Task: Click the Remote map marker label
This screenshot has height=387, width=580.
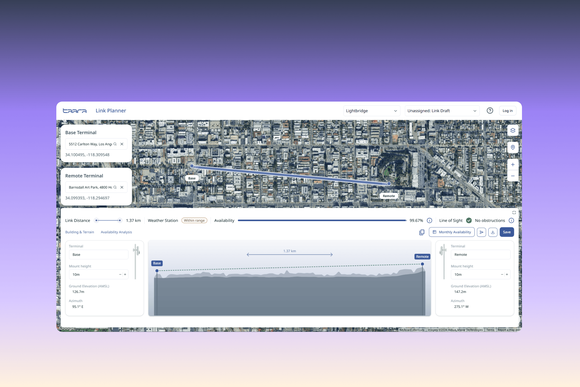Action: coord(389,196)
